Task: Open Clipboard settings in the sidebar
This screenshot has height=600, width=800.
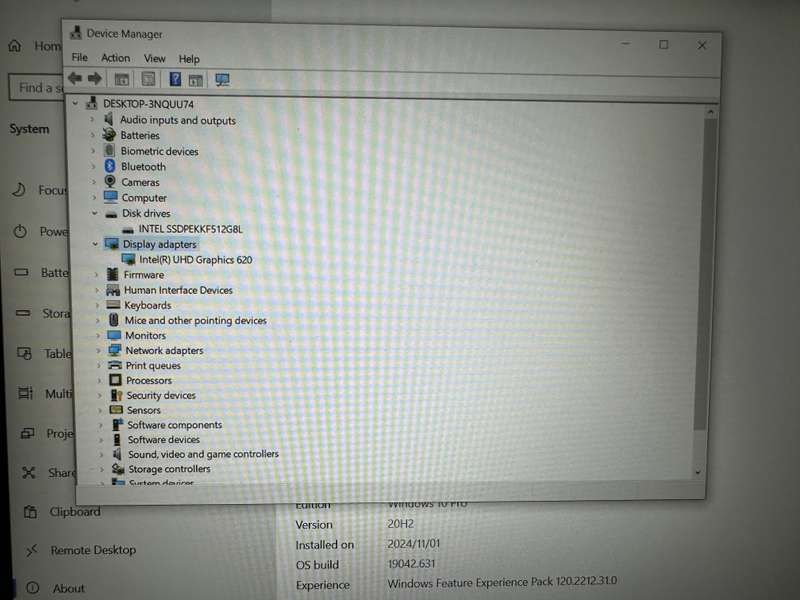Action: pyautogui.click(x=75, y=511)
